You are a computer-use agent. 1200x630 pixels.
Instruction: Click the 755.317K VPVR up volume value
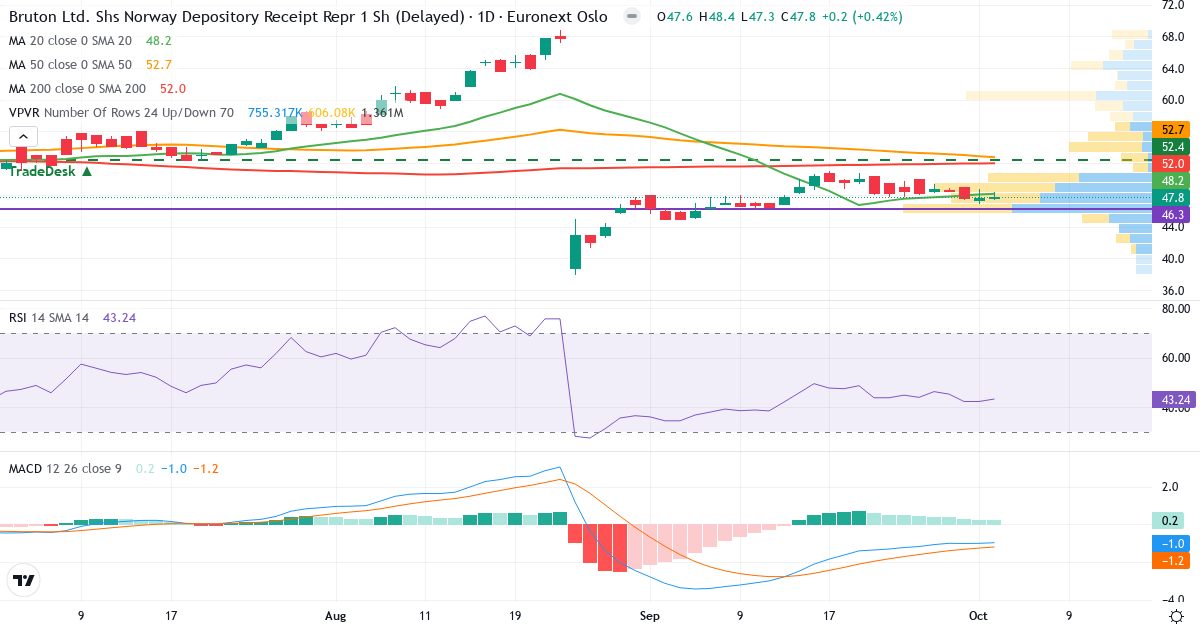pyautogui.click(x=276, y=113)
